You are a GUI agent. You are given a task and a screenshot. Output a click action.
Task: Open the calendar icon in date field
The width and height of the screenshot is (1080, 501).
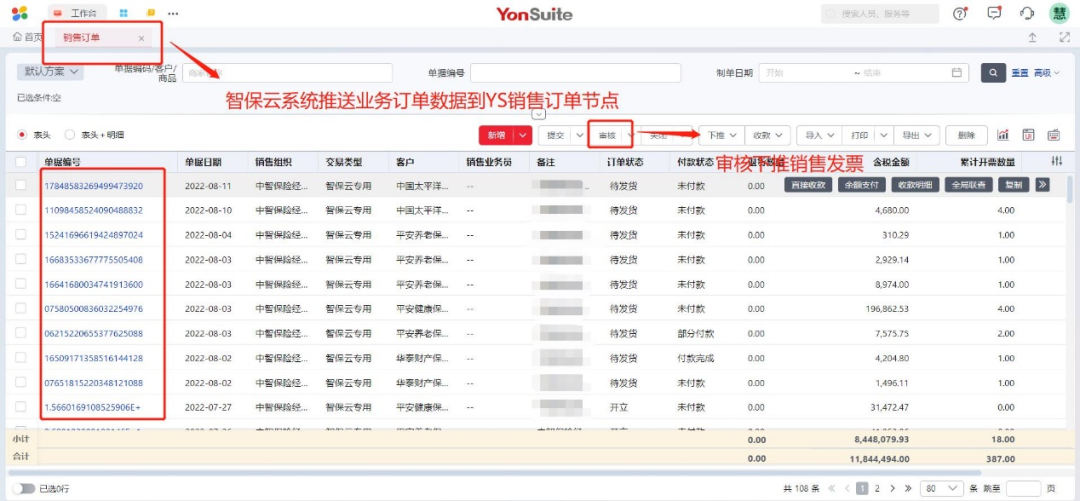[x=956, y=72]
